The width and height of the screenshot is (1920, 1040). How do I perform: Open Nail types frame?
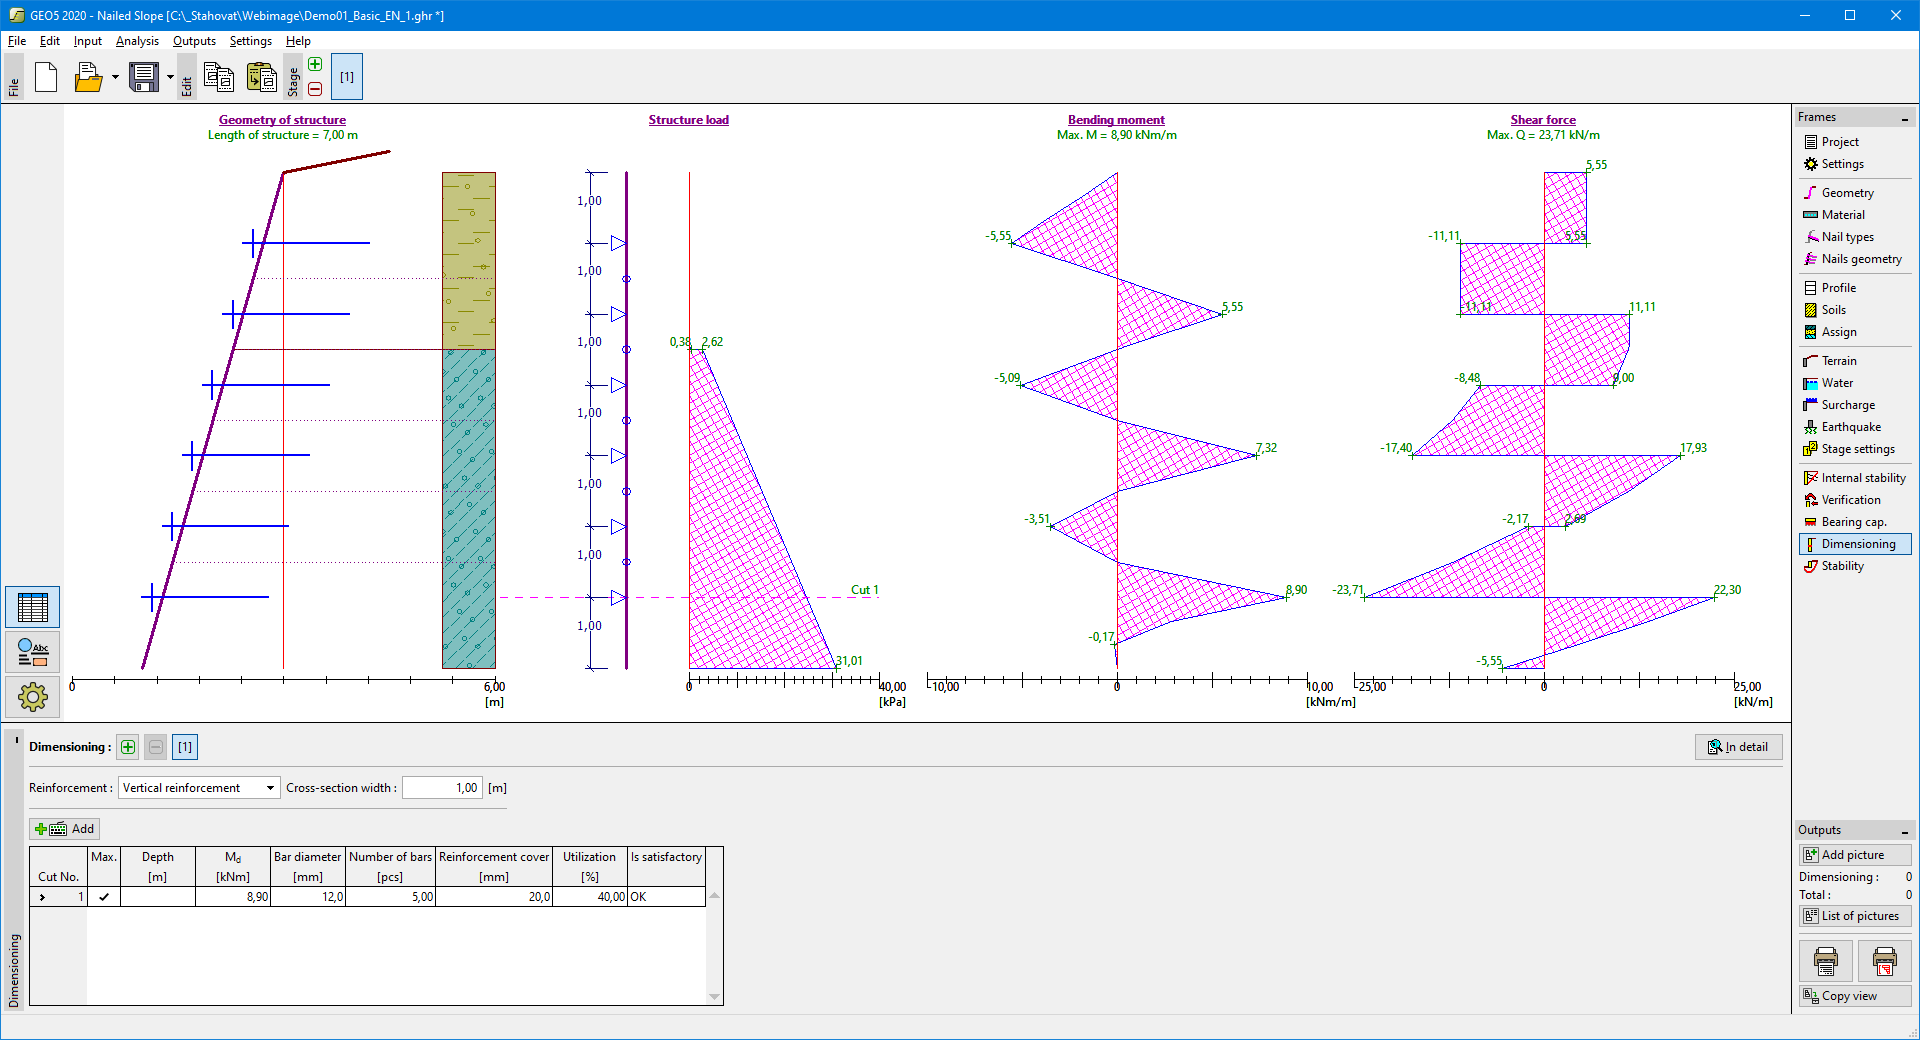point(1847,237)
